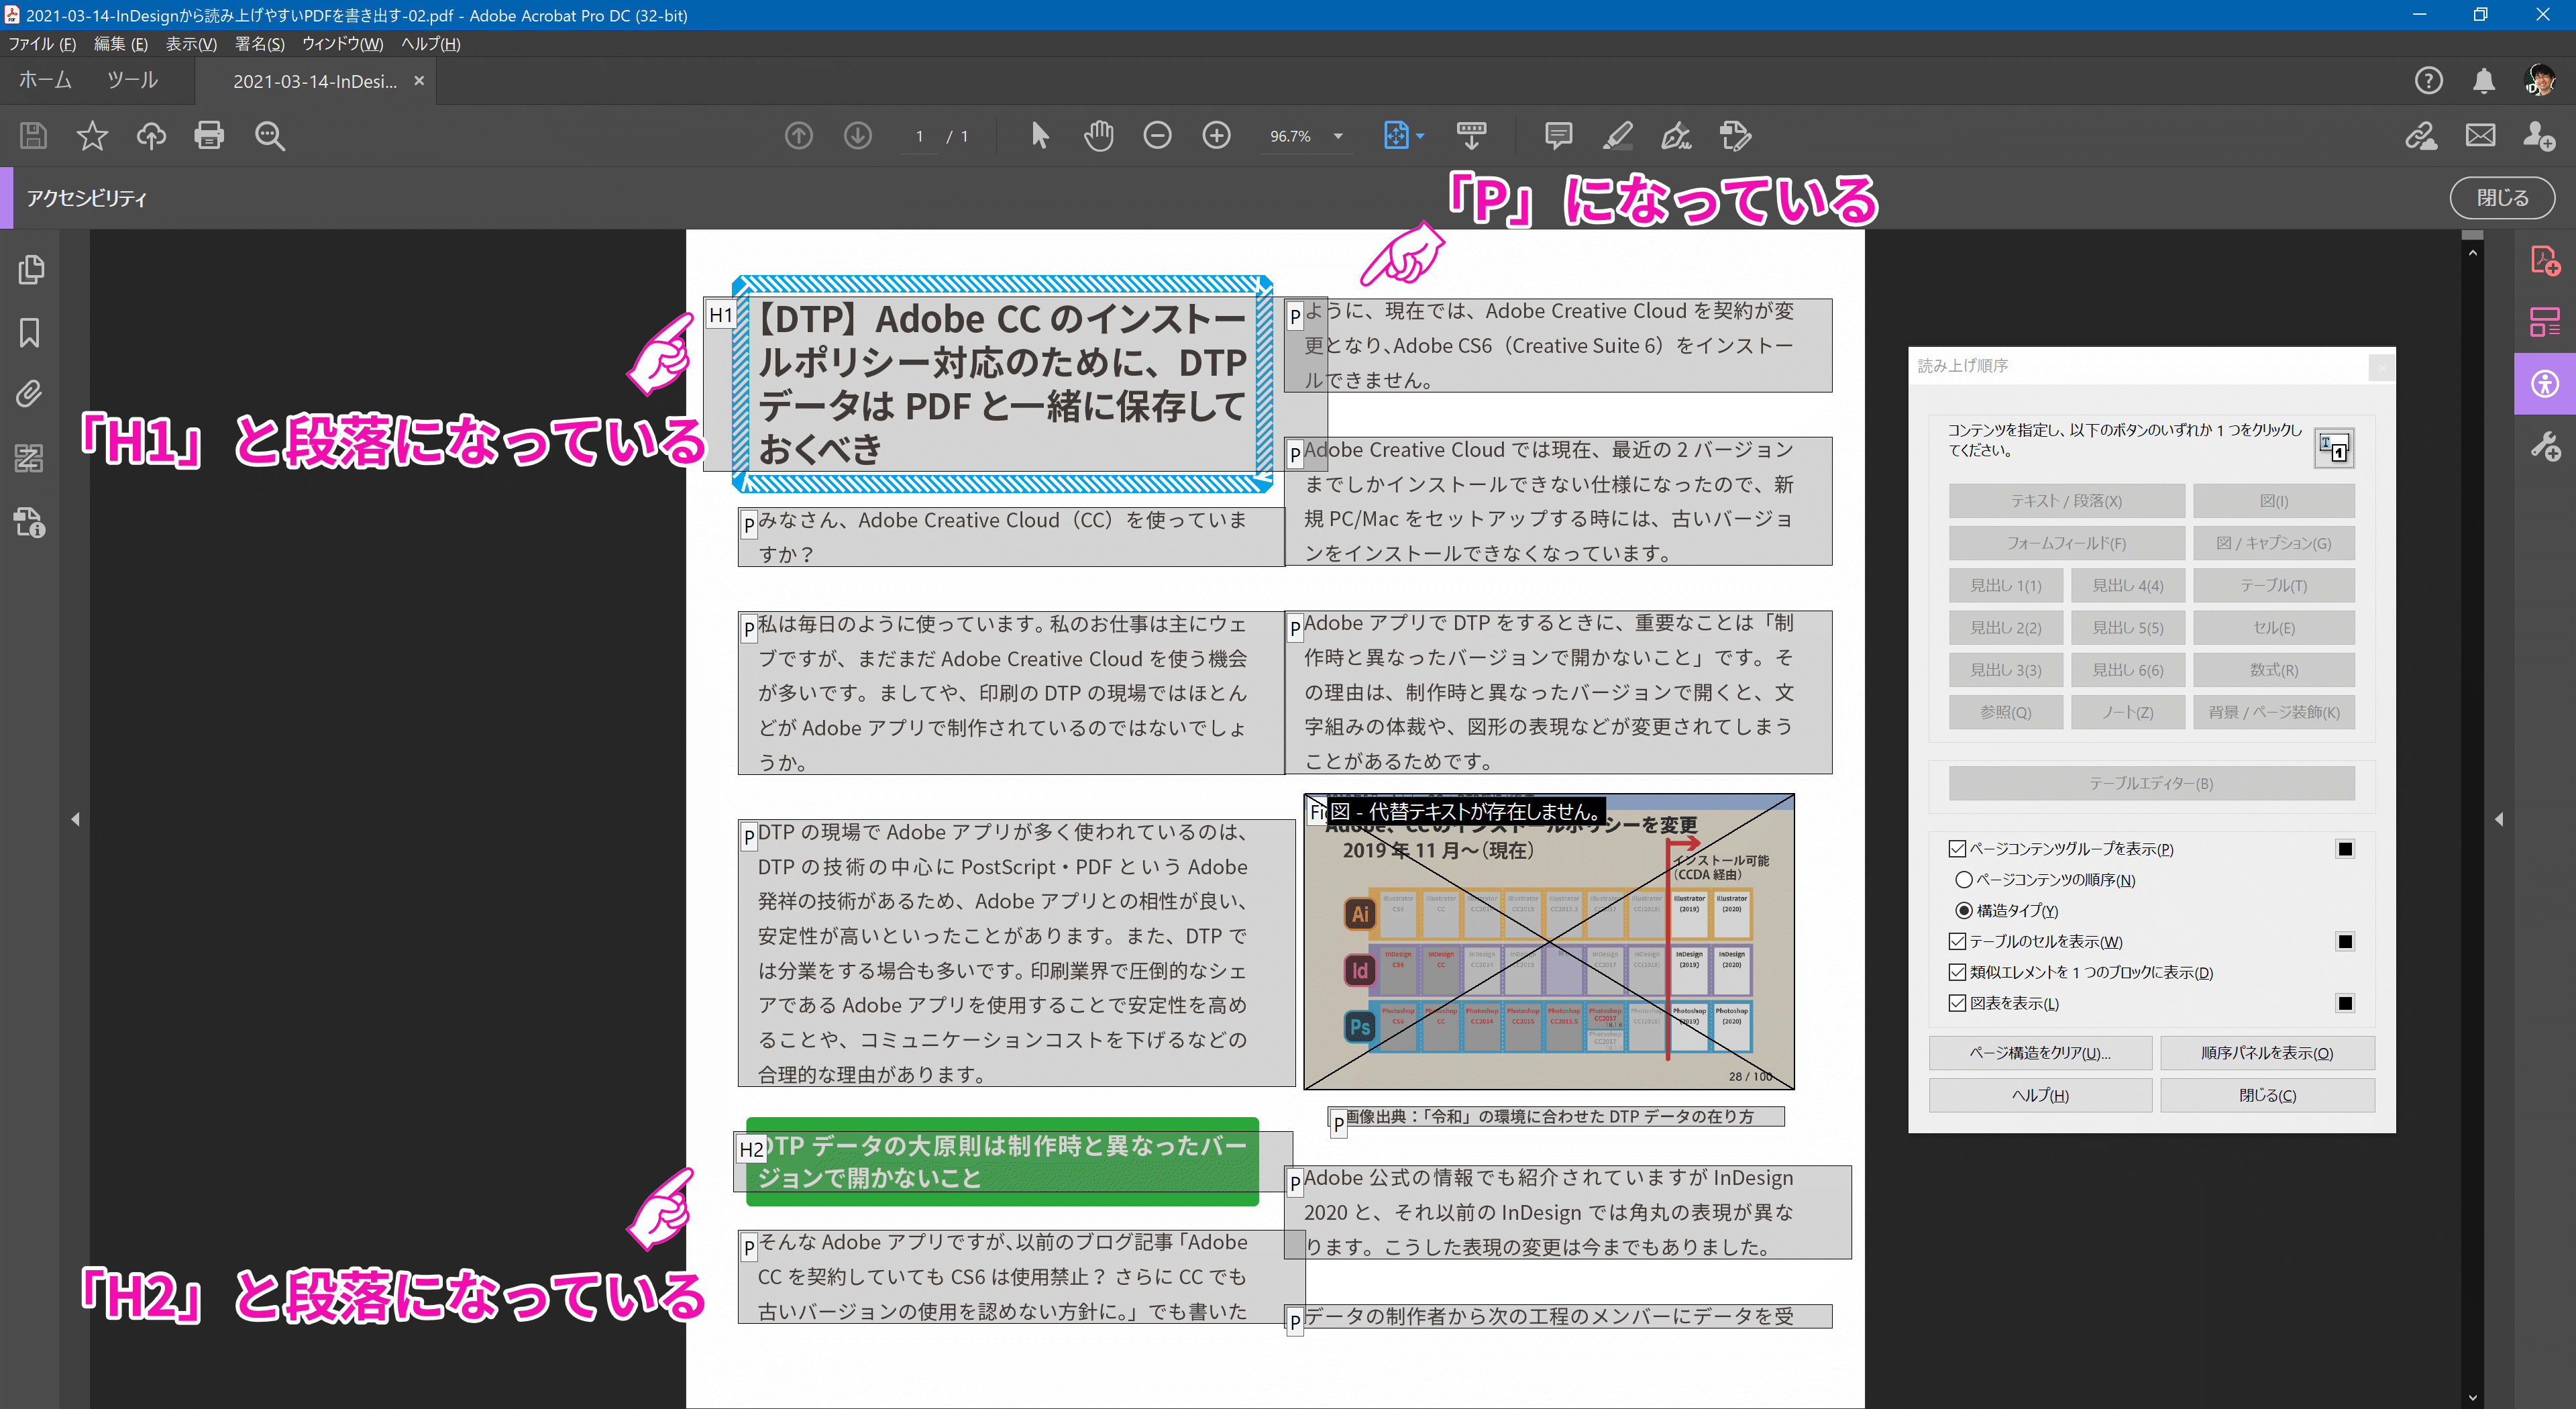The image size is (2576, 1409).
Task: Open the 署名 menu
Action: point(259,44)
